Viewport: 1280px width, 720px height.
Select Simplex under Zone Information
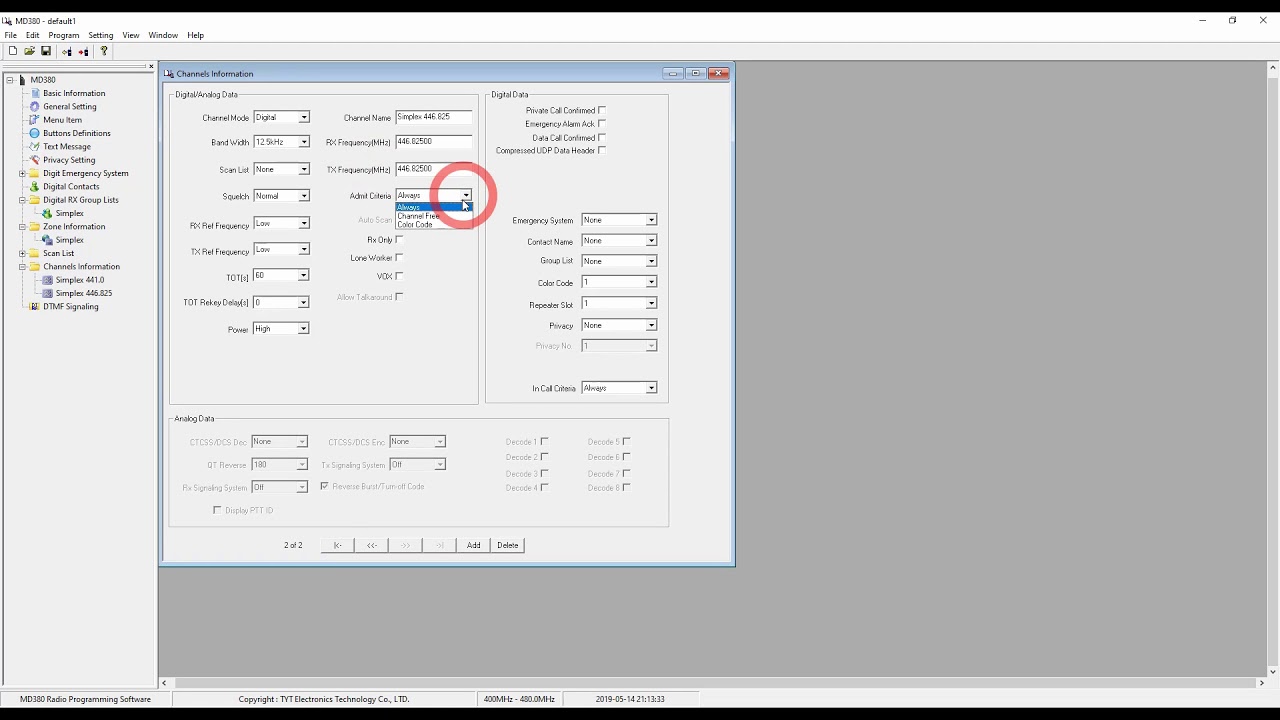[70, 240]
